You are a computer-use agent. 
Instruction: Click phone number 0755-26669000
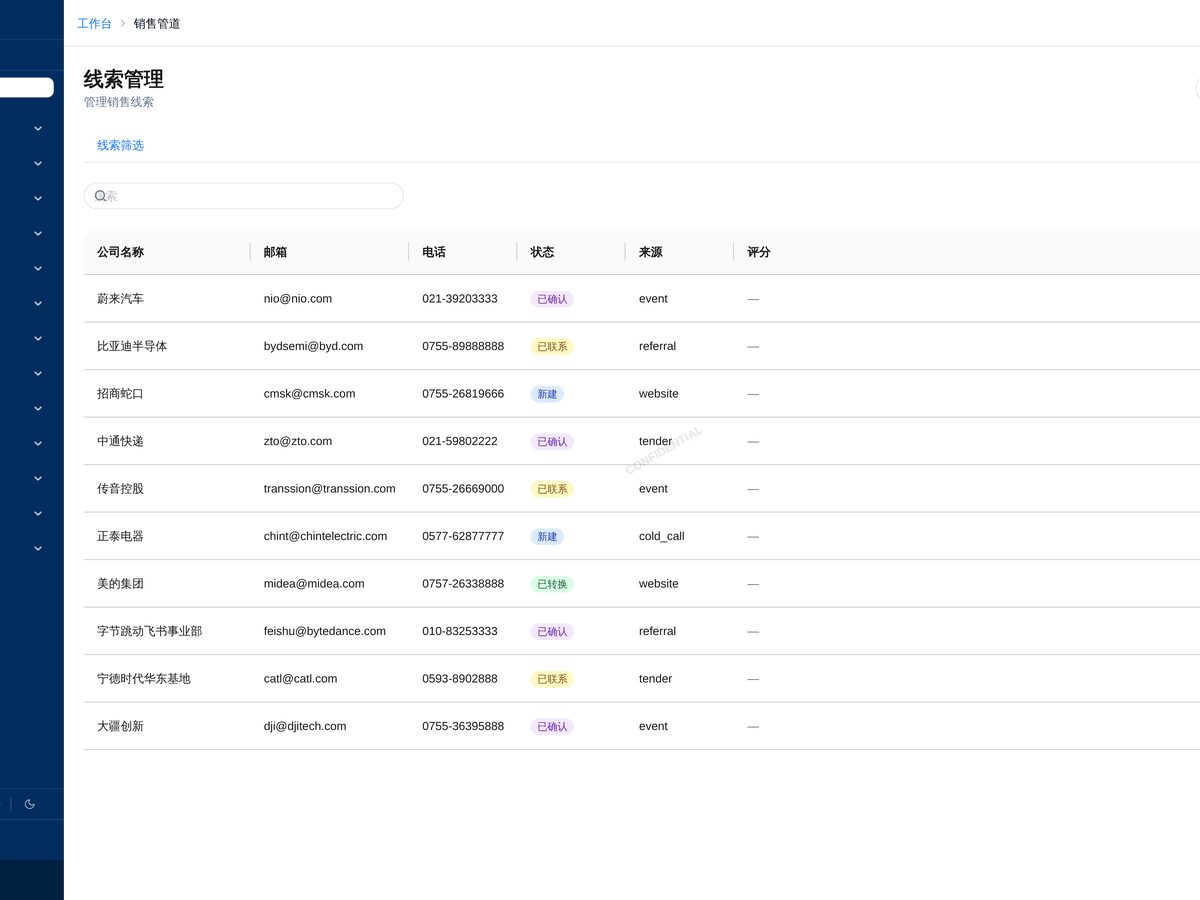click(463, 489)
